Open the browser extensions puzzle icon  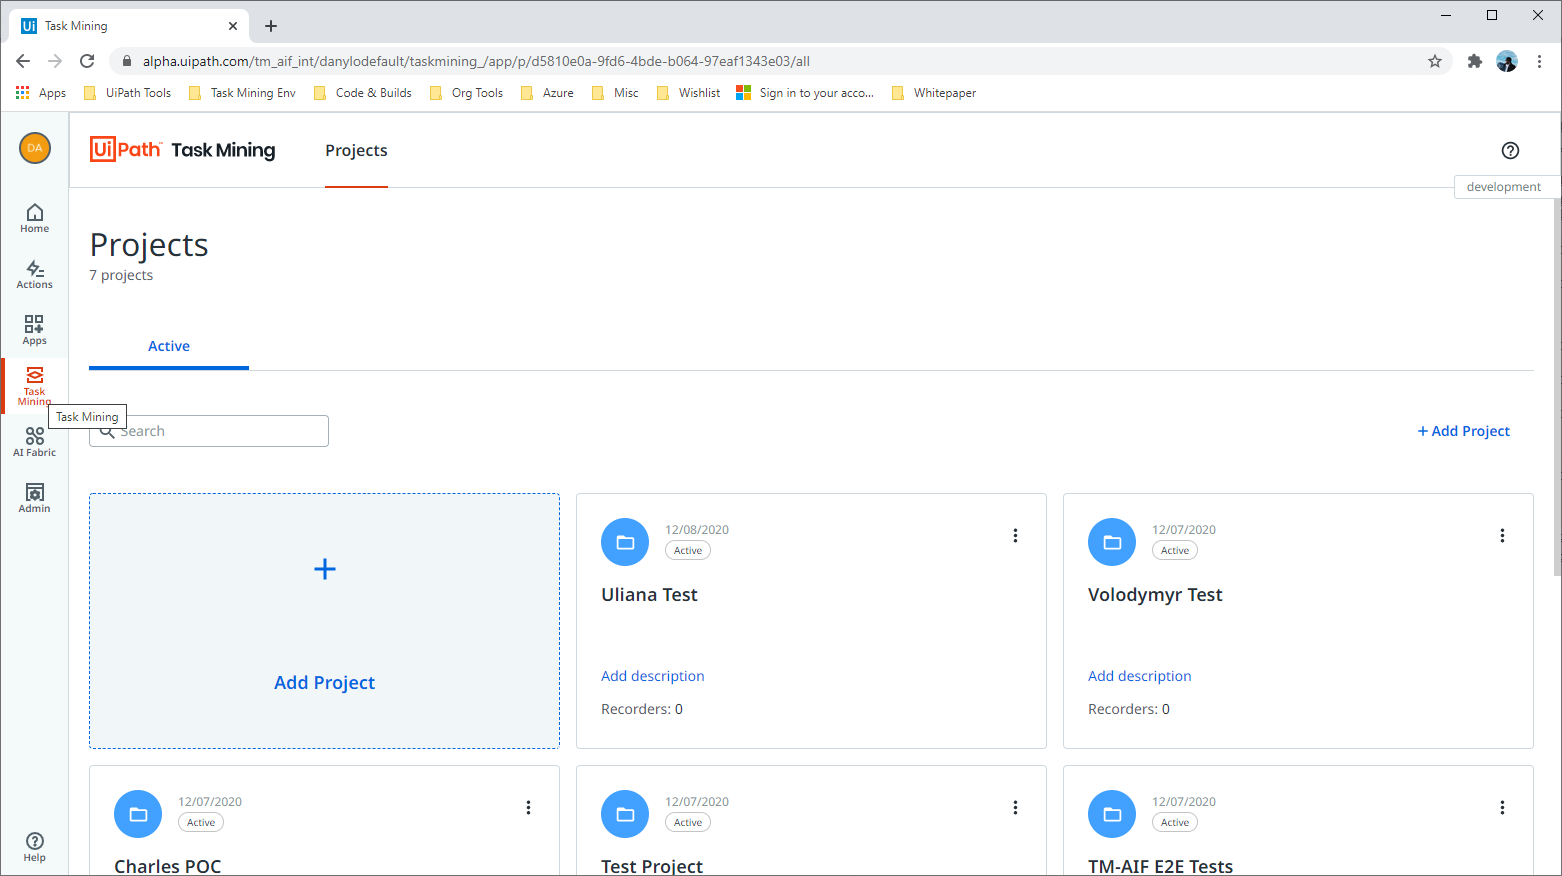pos(1474,61)
